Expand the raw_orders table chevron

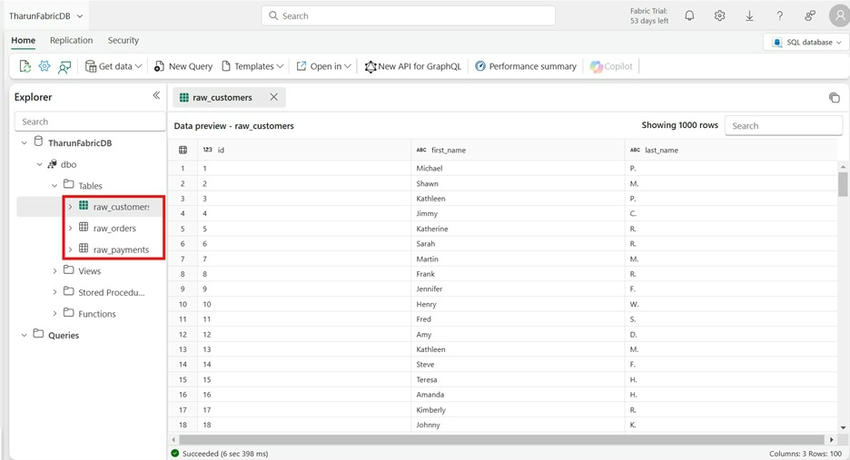point(70,228)
